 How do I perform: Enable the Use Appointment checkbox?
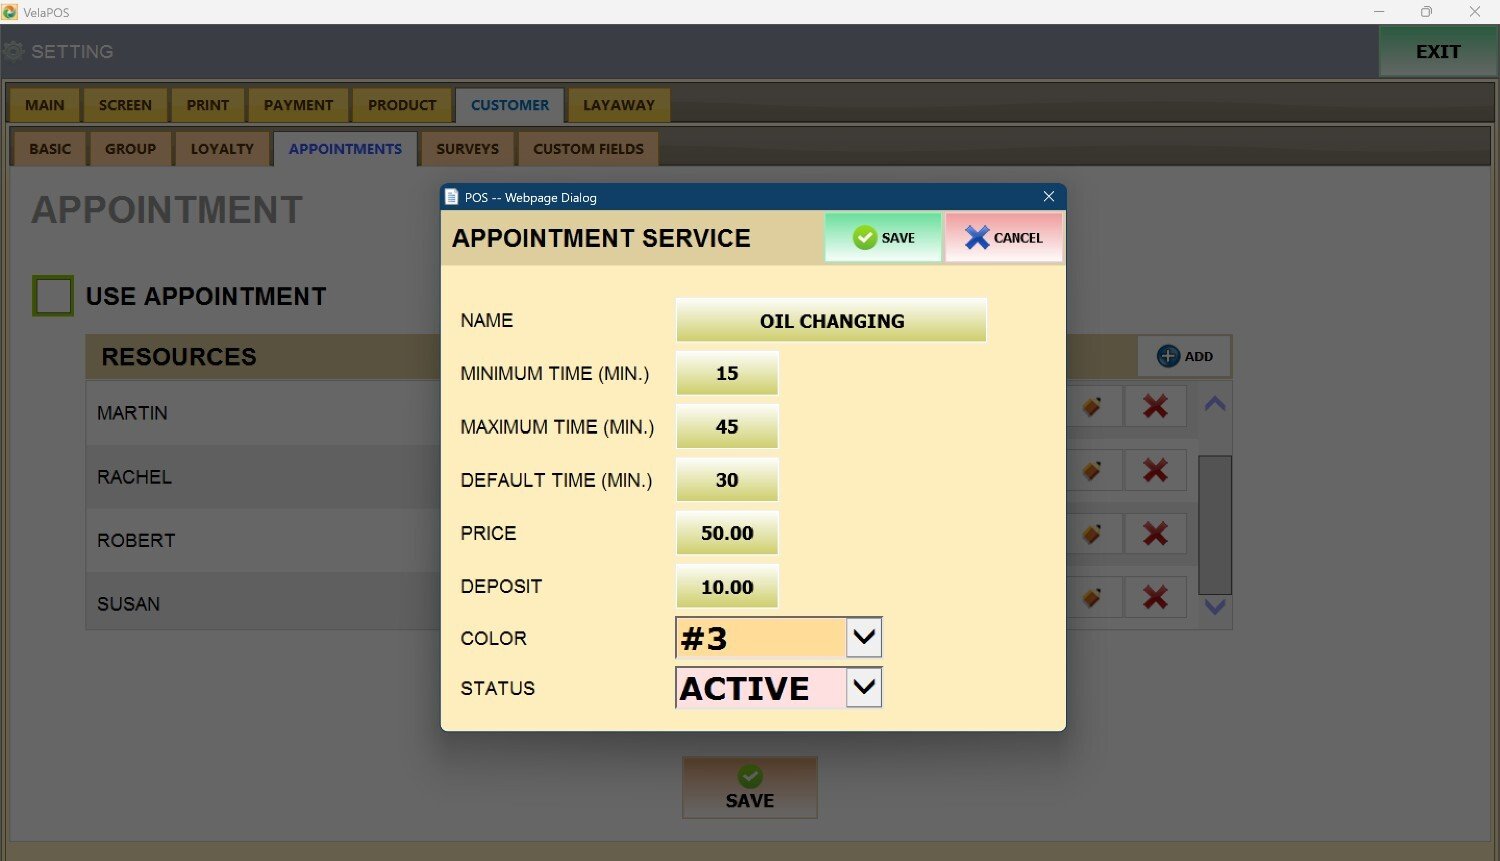[x=53, y=296]
